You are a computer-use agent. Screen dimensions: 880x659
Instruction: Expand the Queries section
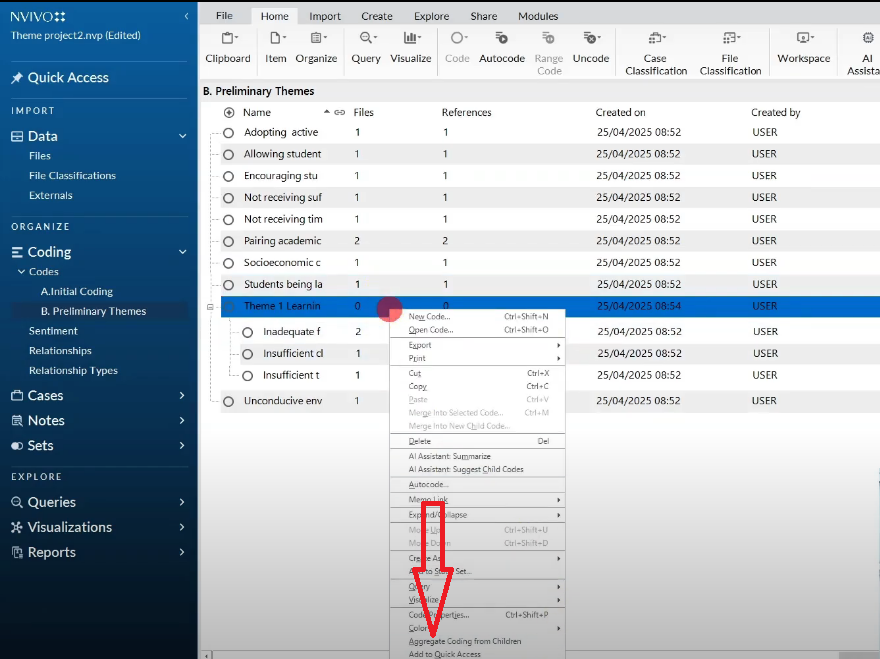(182, 502)
